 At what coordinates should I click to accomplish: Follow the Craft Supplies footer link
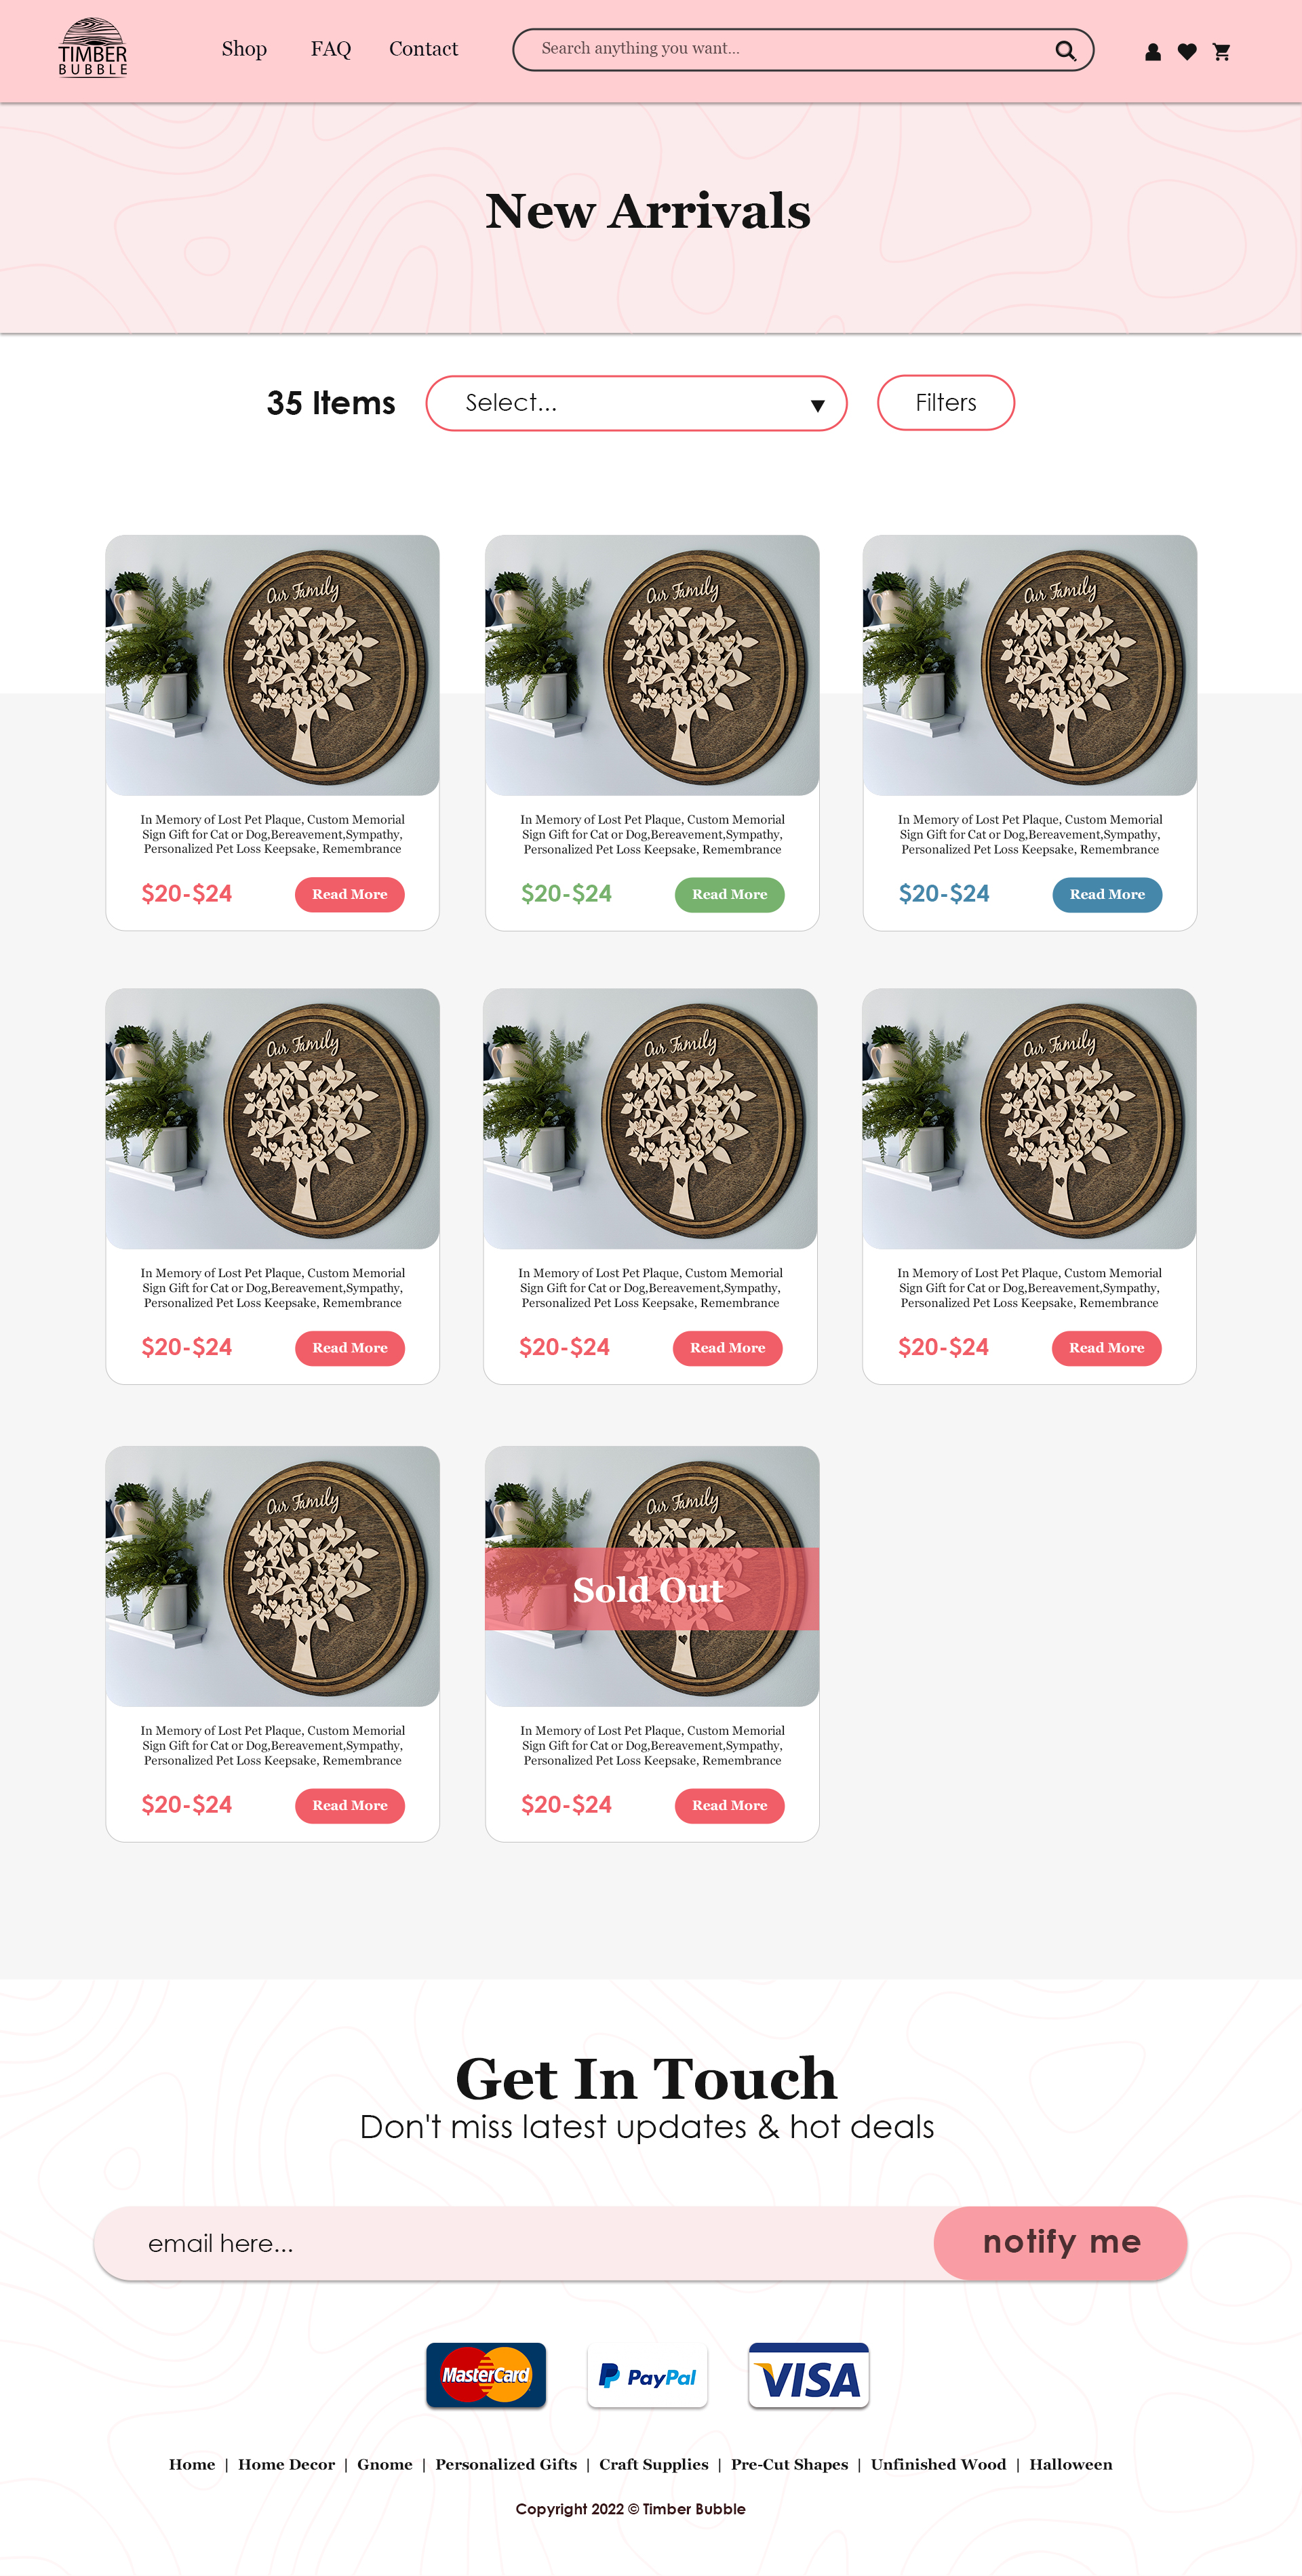click(x=653, y=2464)
